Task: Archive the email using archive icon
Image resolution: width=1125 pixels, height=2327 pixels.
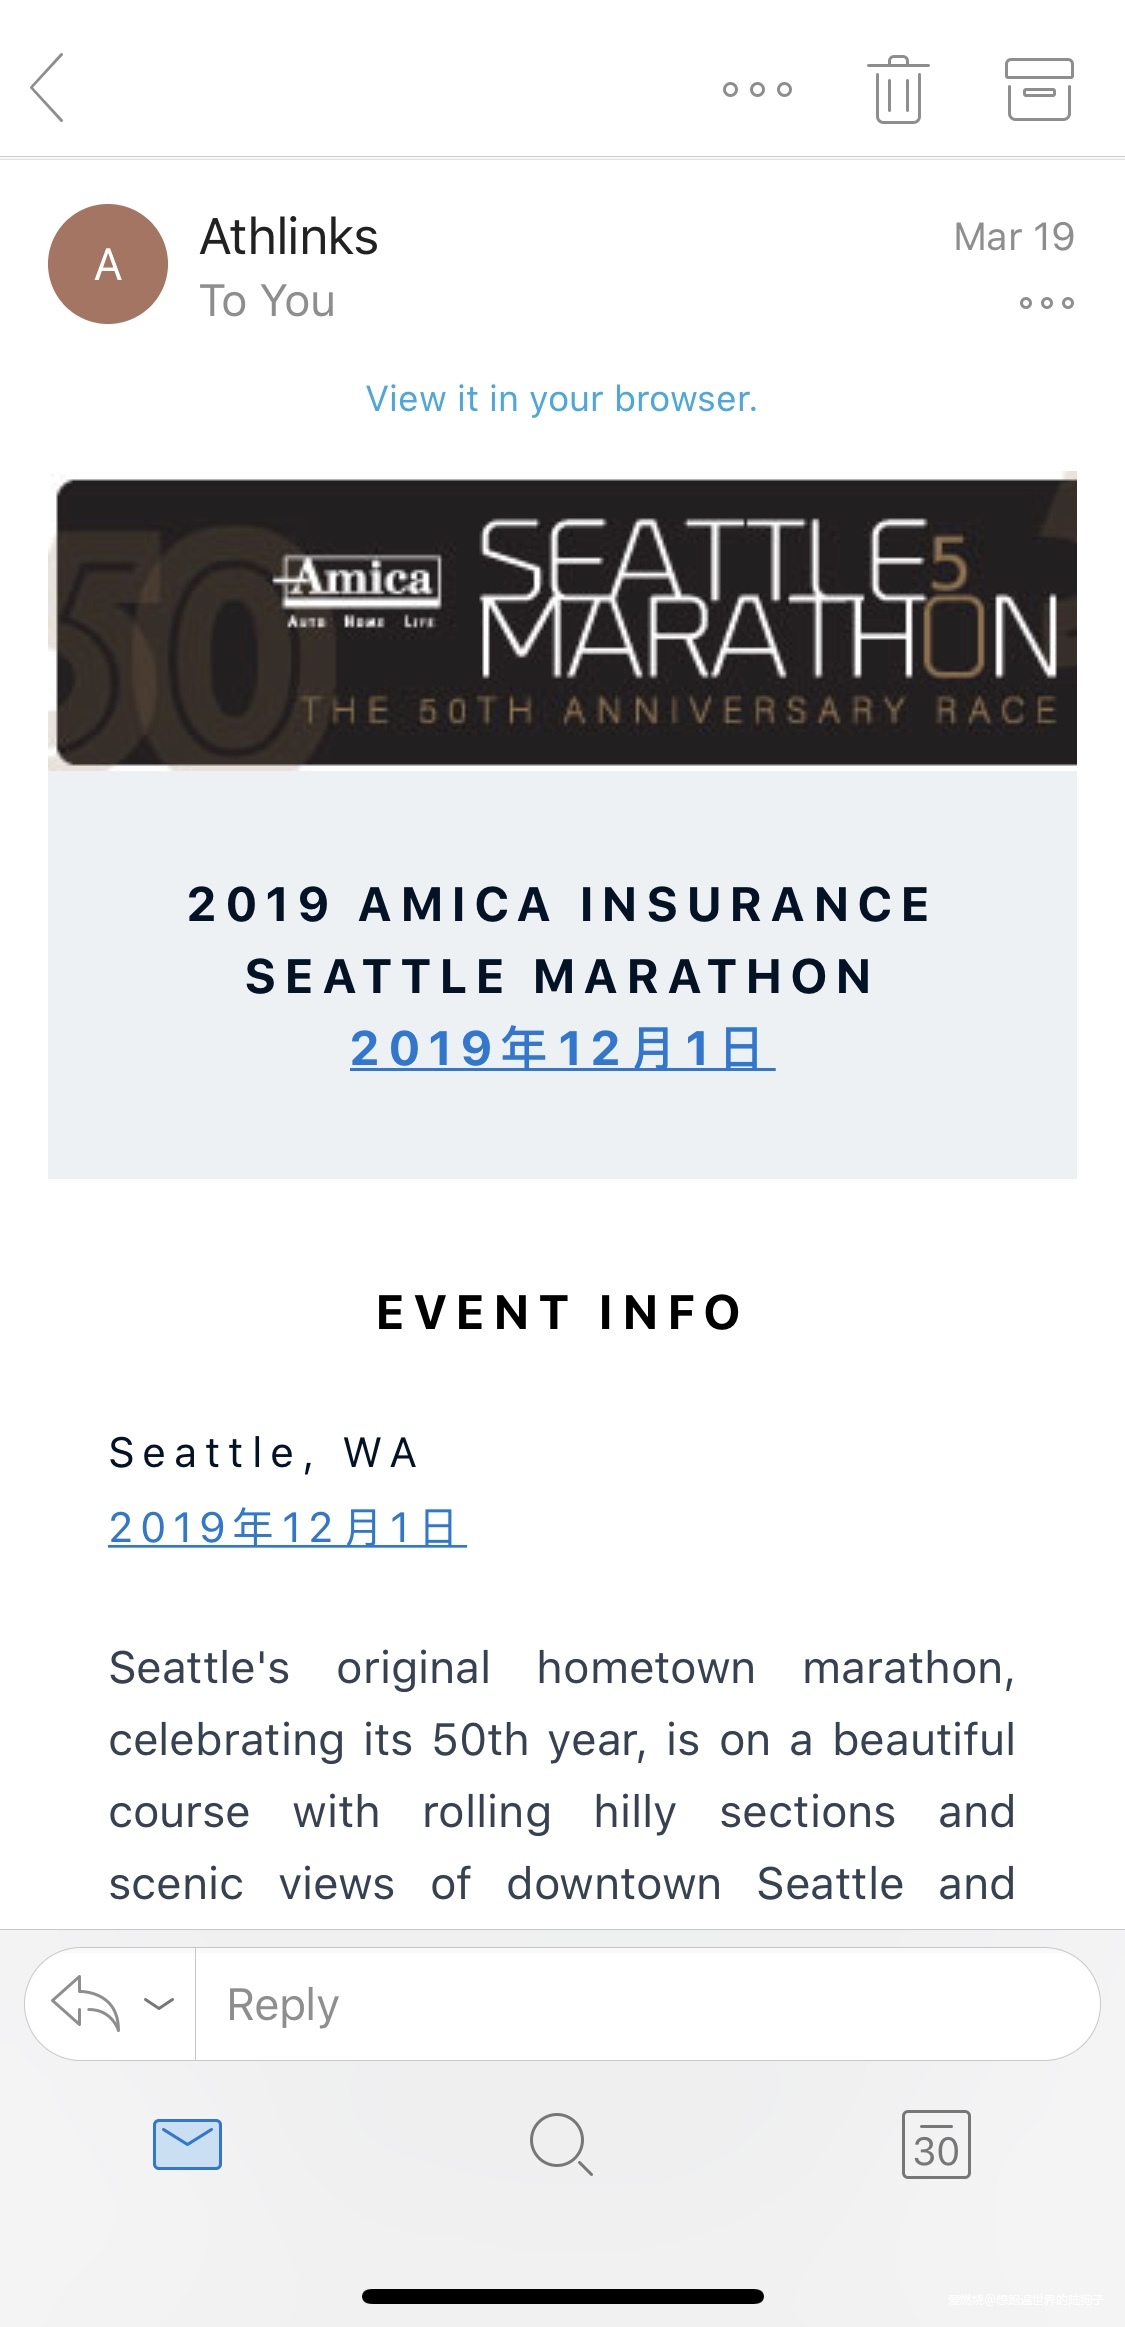Action: [1039, 89]
